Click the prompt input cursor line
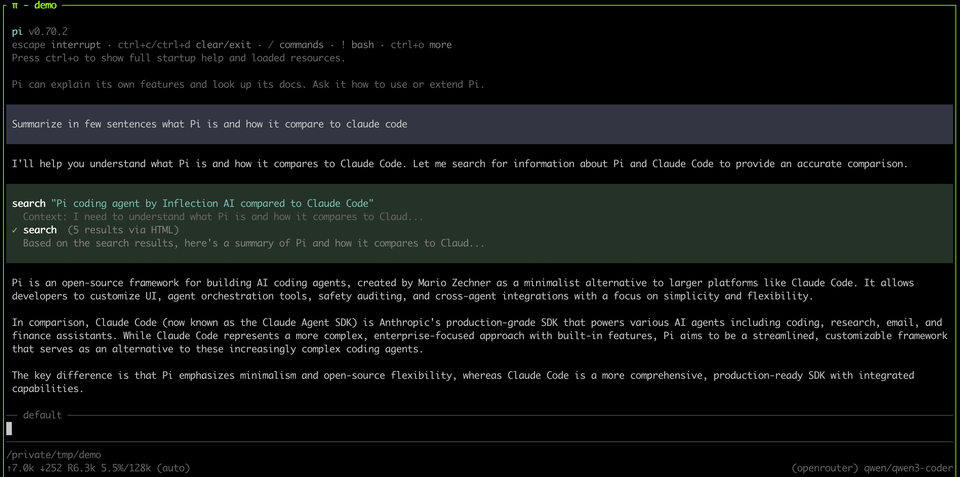Viewport: 960px width, 477px height. pyautogui.click(x=480, y=429)
